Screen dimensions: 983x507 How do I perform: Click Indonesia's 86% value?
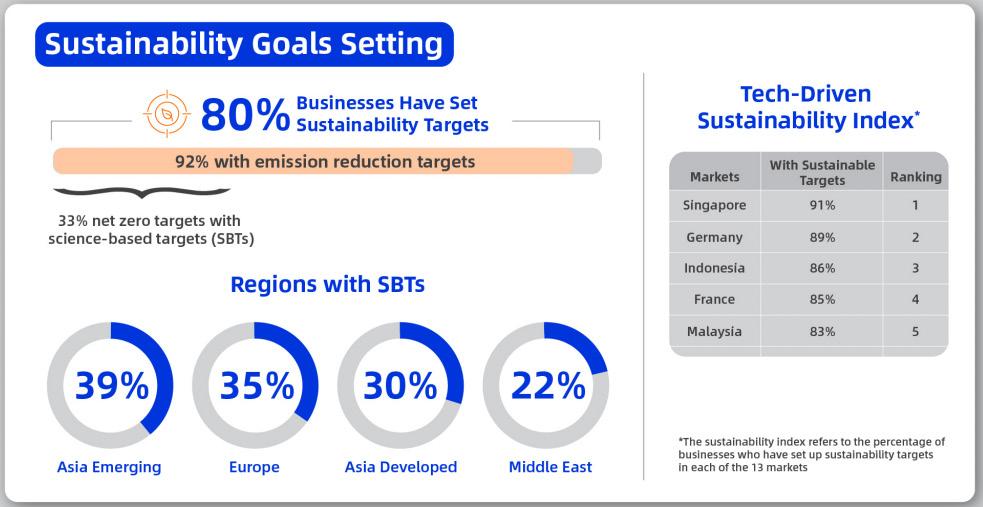pyautogui.click(x=822, y=268)
